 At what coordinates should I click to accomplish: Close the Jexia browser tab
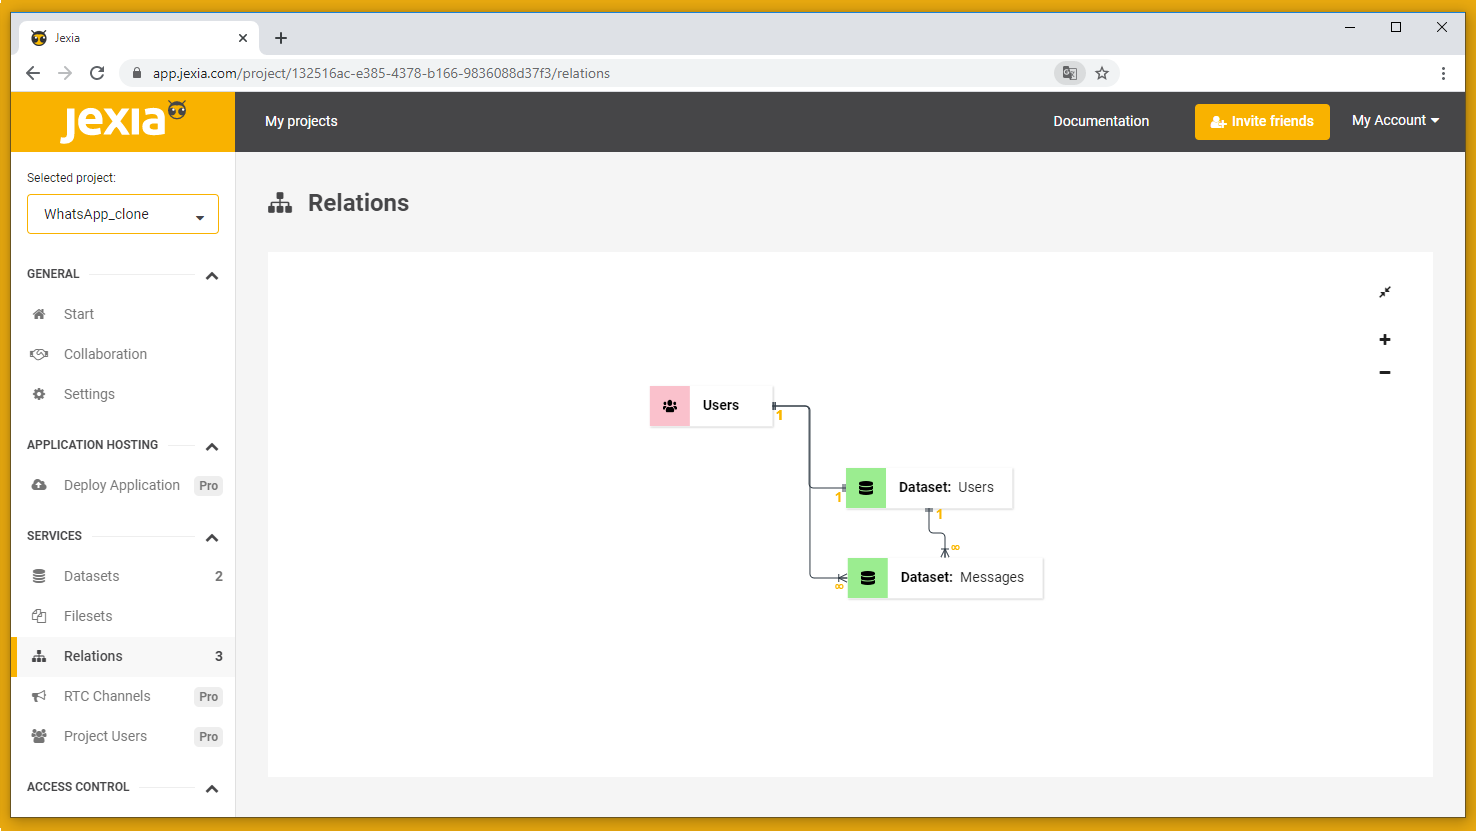point(243,38)
